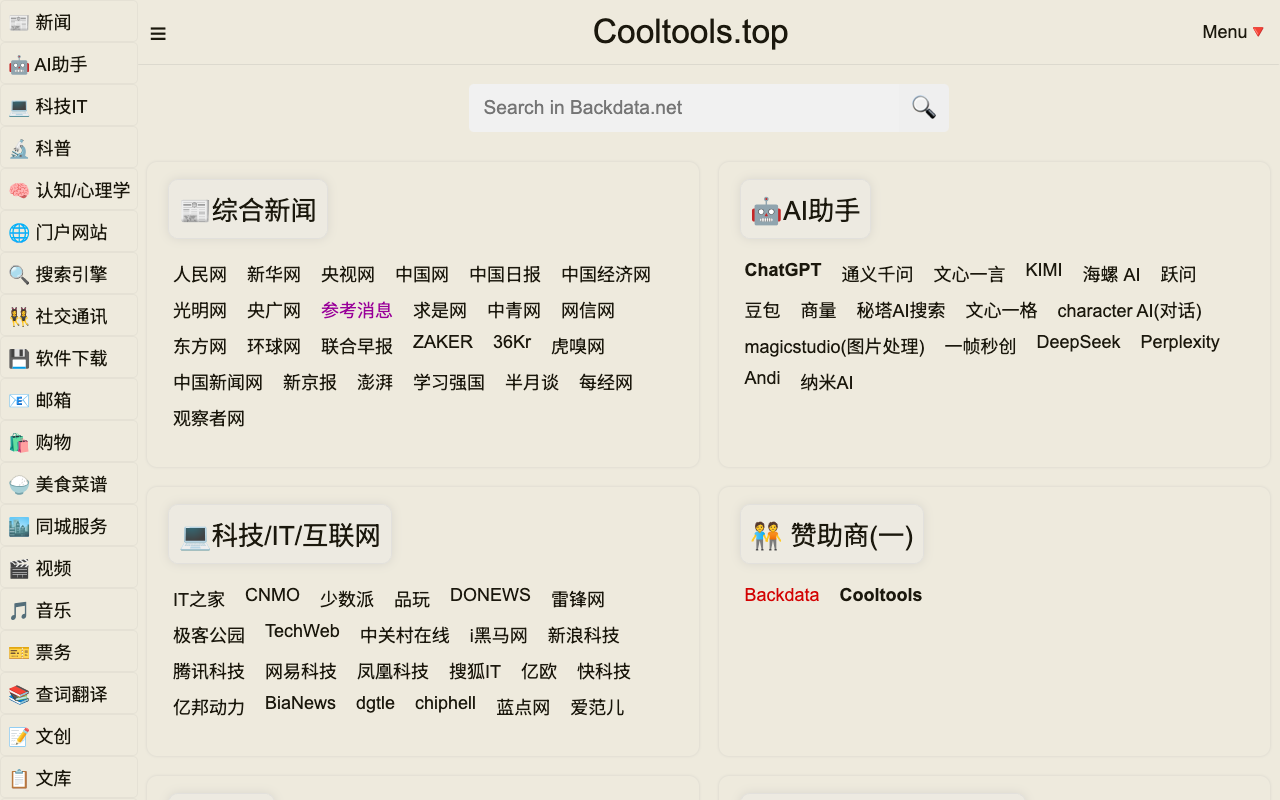Open 新闻 in sidebar
This screenshot has width=1280, height=800.
point(69,22)
